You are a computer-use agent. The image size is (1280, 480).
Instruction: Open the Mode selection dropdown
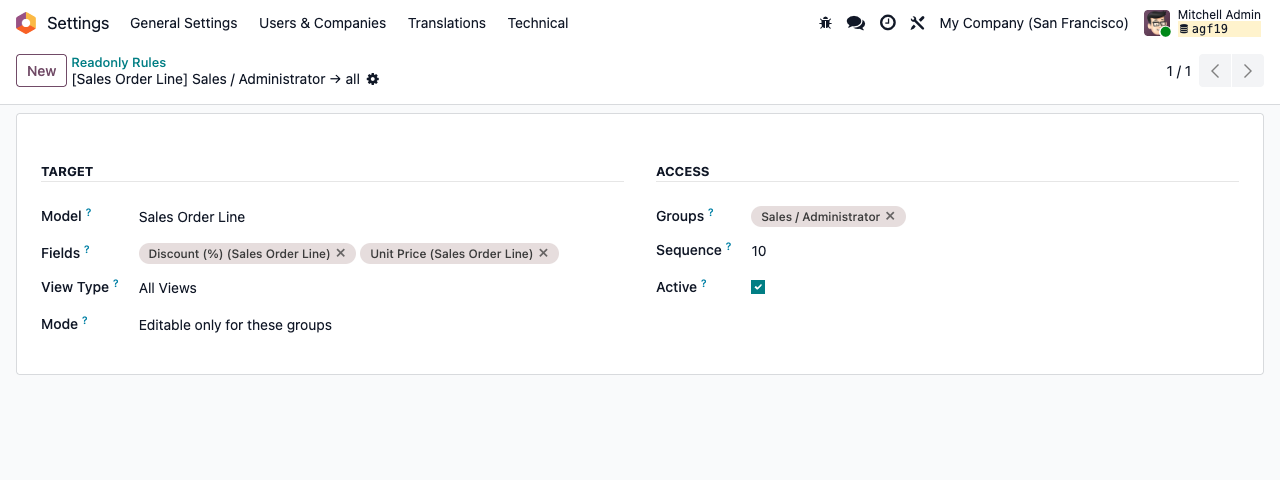click(x=380, y=325)
